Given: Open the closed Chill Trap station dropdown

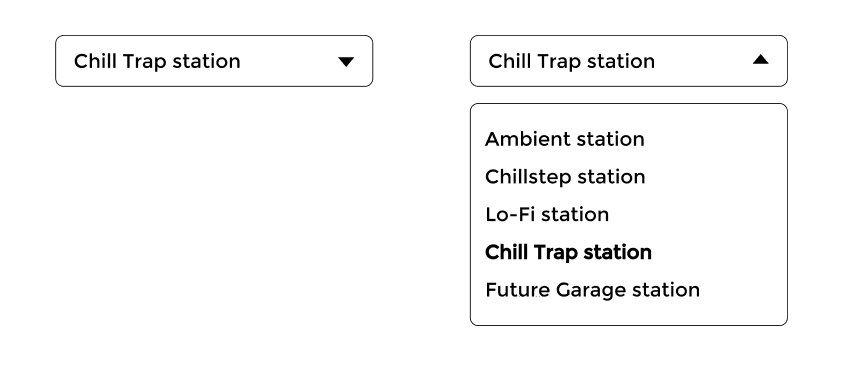Looking at the screenshot, I should (214, 61).
